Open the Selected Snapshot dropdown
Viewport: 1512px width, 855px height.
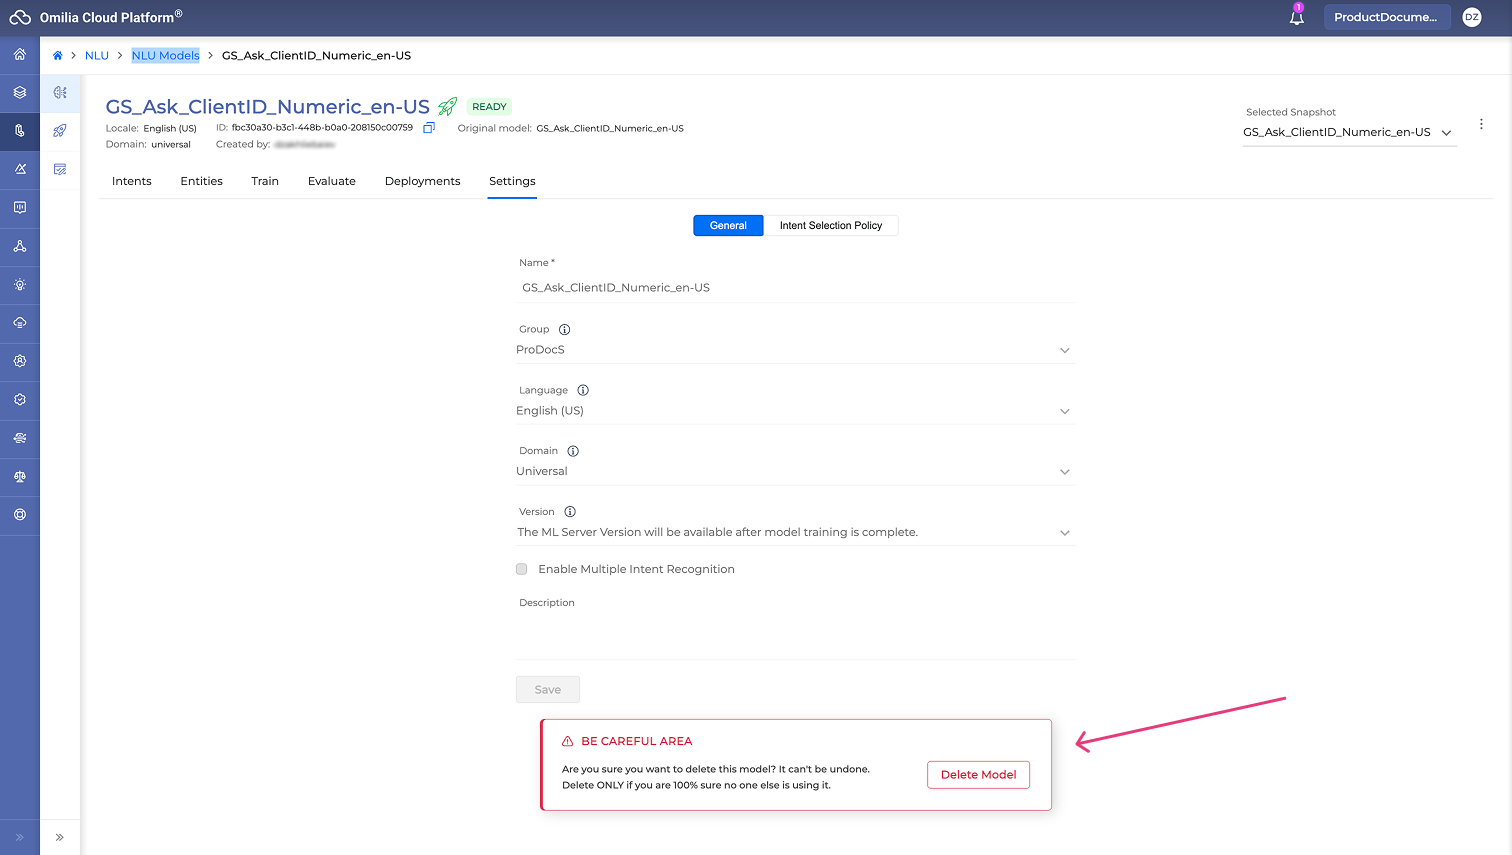tap(1348, 133)
